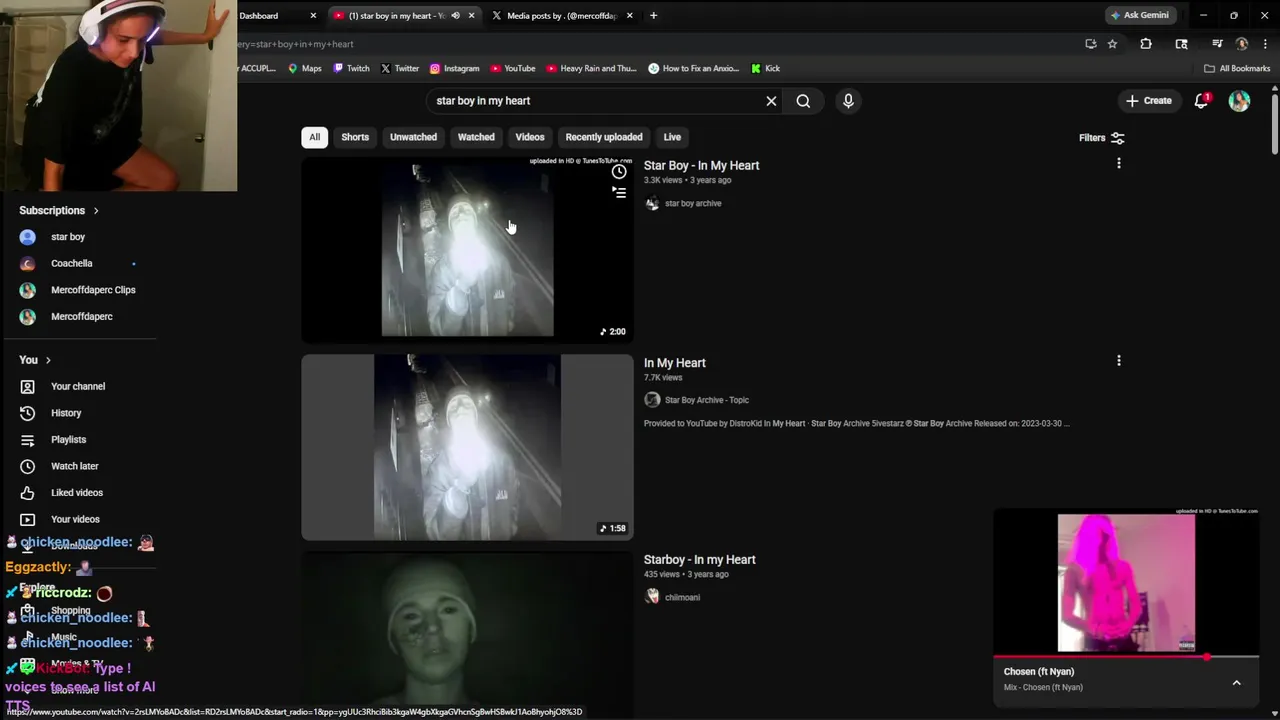Select the All filter chip

point(314,137)
